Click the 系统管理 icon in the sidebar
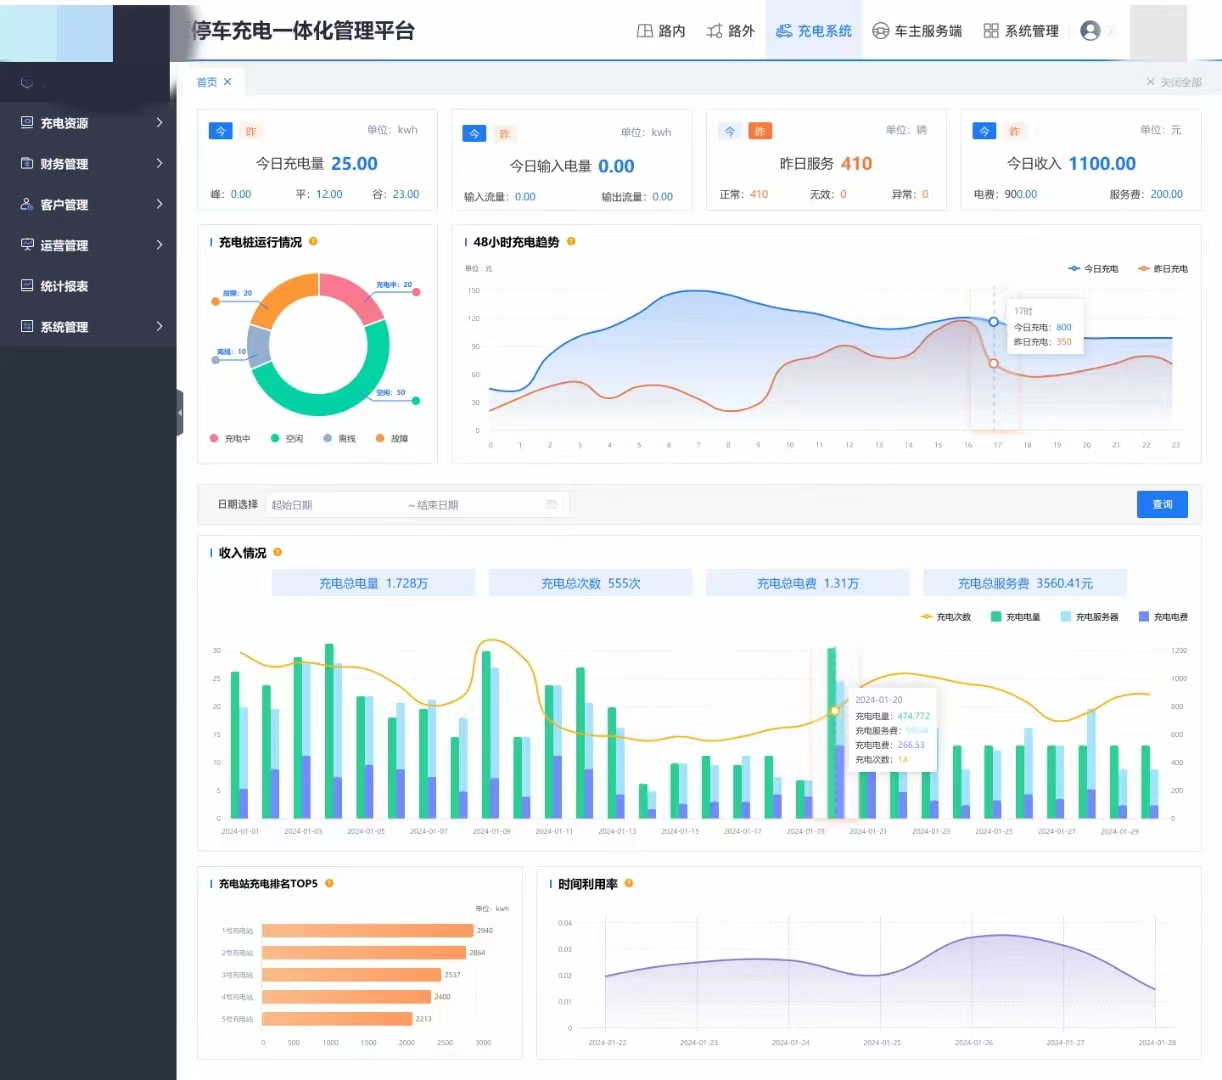Screen dimensions: 1222x1080 tap(27, 327)
